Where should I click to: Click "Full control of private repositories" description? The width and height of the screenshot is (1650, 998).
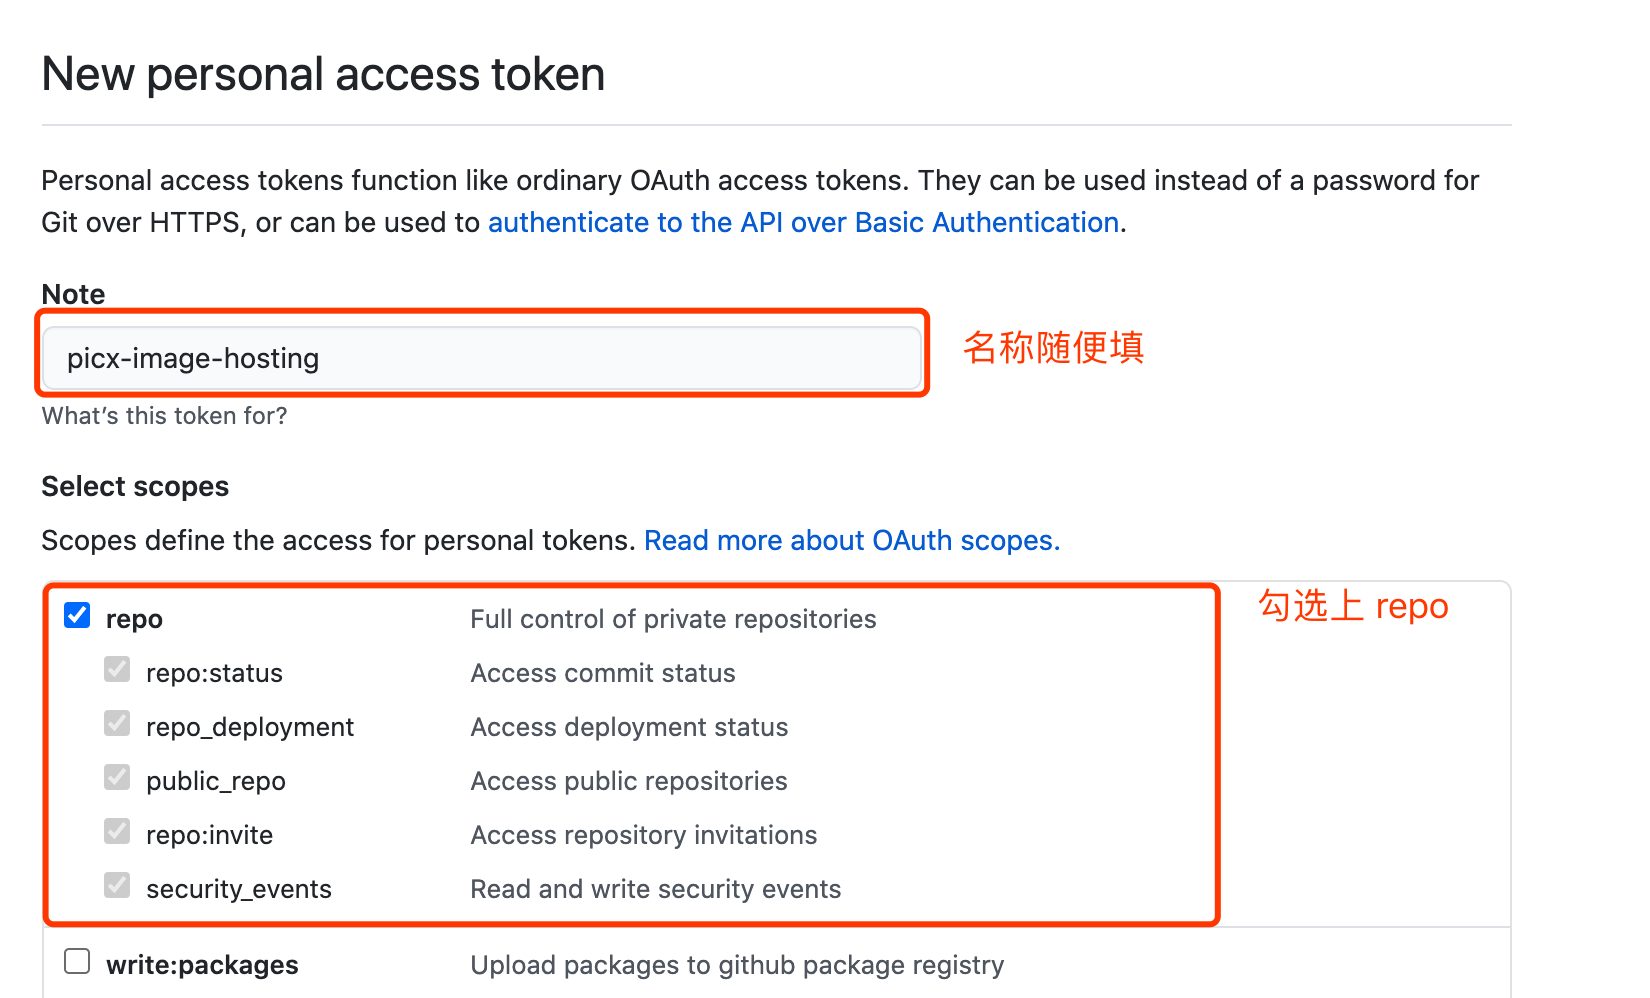tap(673, 620)
